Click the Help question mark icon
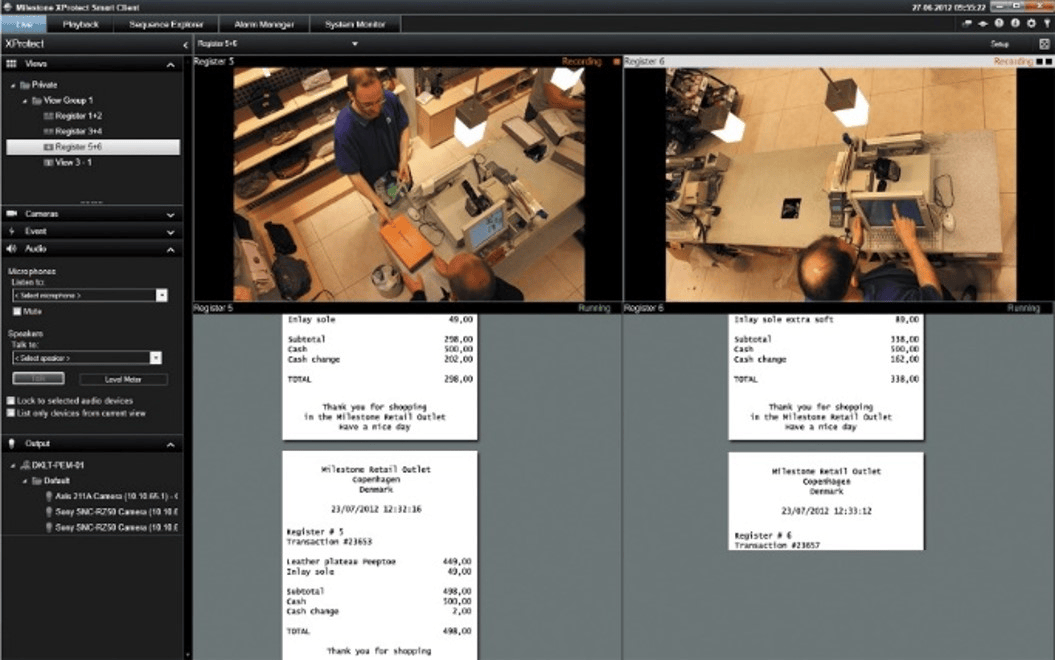Image resolution: width=1055 pixels, height=660 pixels. pyautogui.click(x=999, y=23)
